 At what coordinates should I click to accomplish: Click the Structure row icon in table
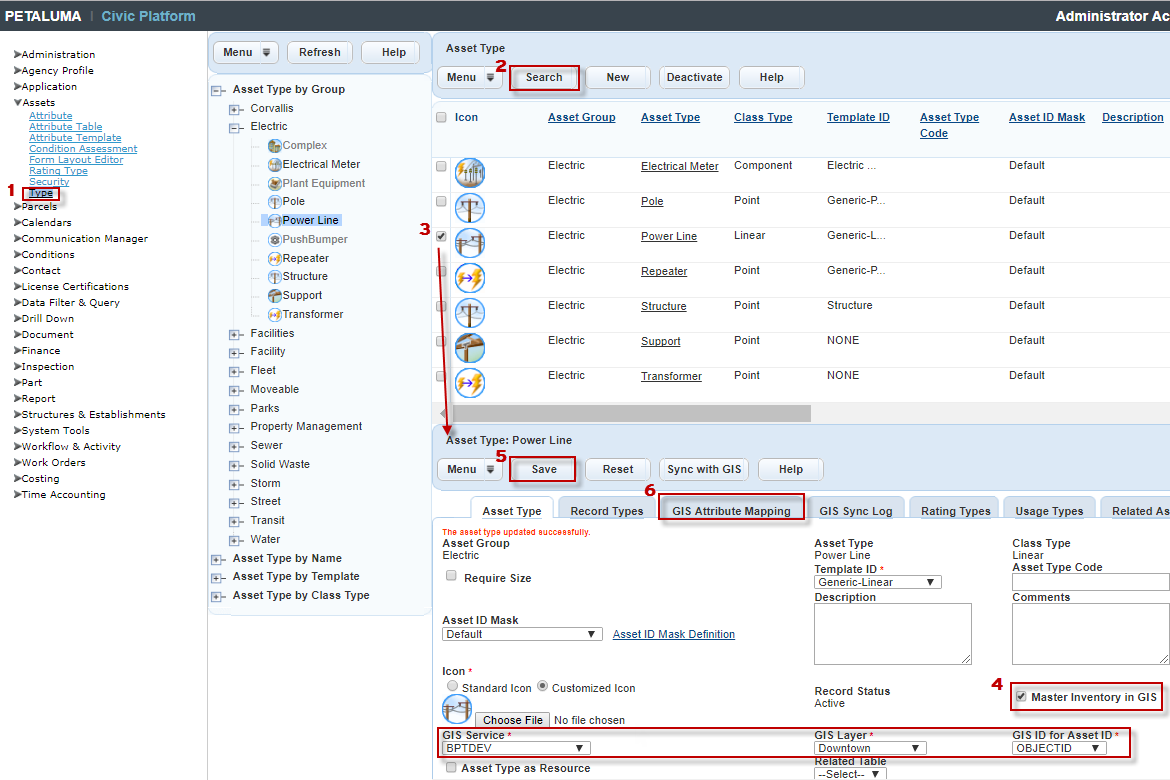tap(470, 313)
